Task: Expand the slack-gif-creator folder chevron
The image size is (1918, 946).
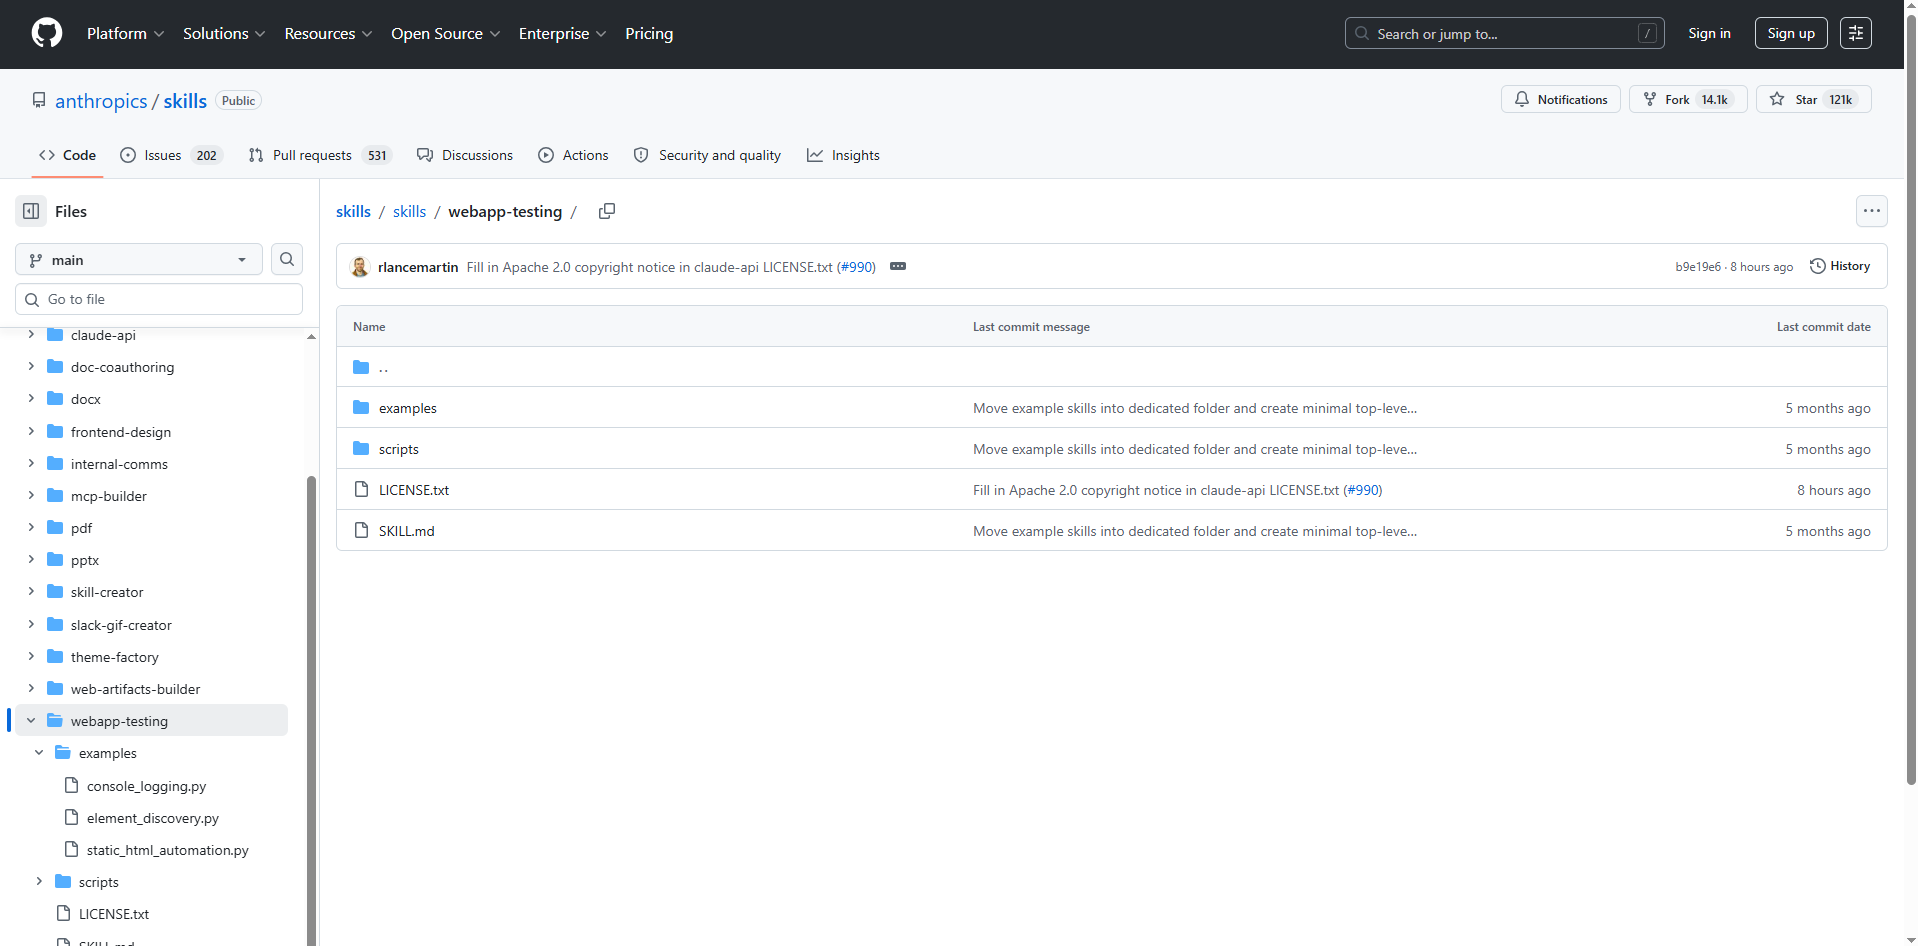Action: (31, 624)
